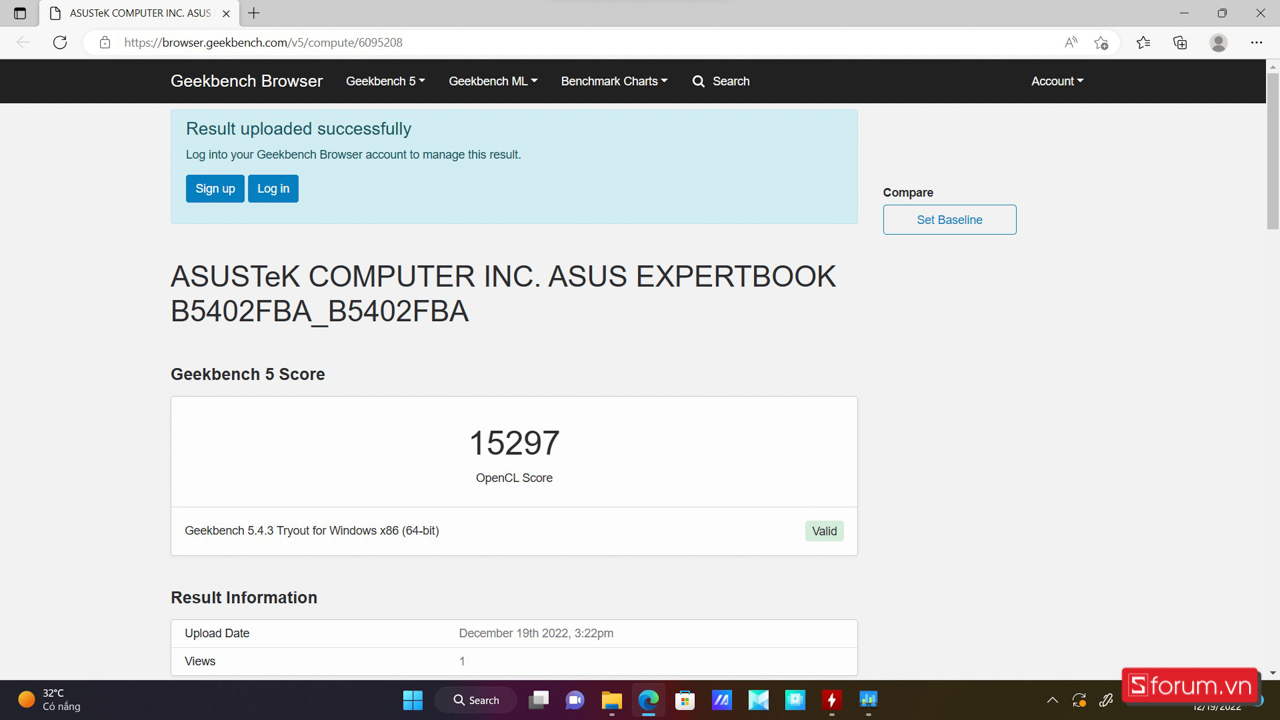Viewport: 1280px width, 720px height.
Task: Open the Geekbench app on taskbar
Action: point(868,700)
